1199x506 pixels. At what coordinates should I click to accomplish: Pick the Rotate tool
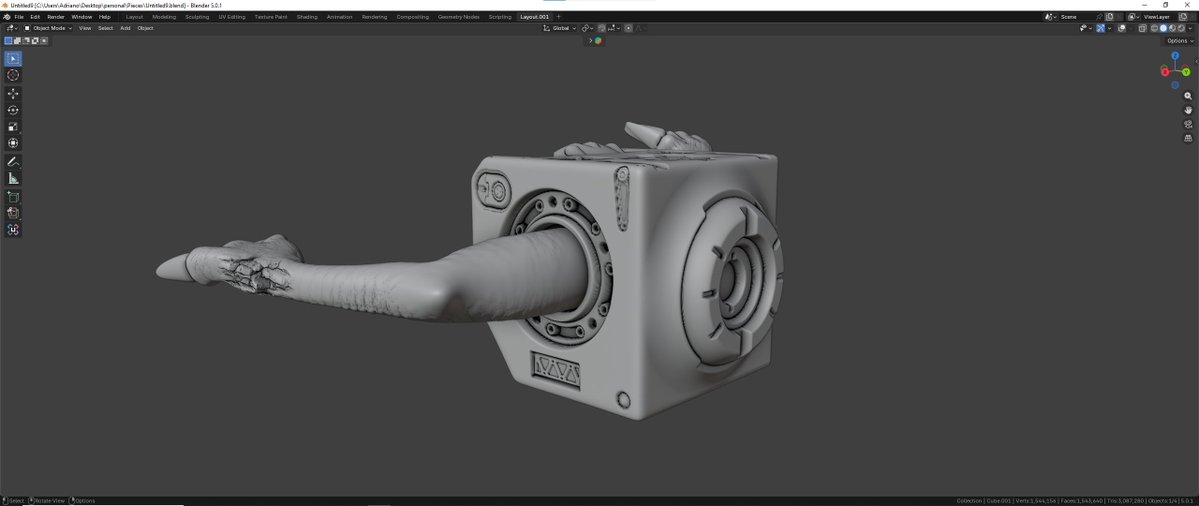13,110
